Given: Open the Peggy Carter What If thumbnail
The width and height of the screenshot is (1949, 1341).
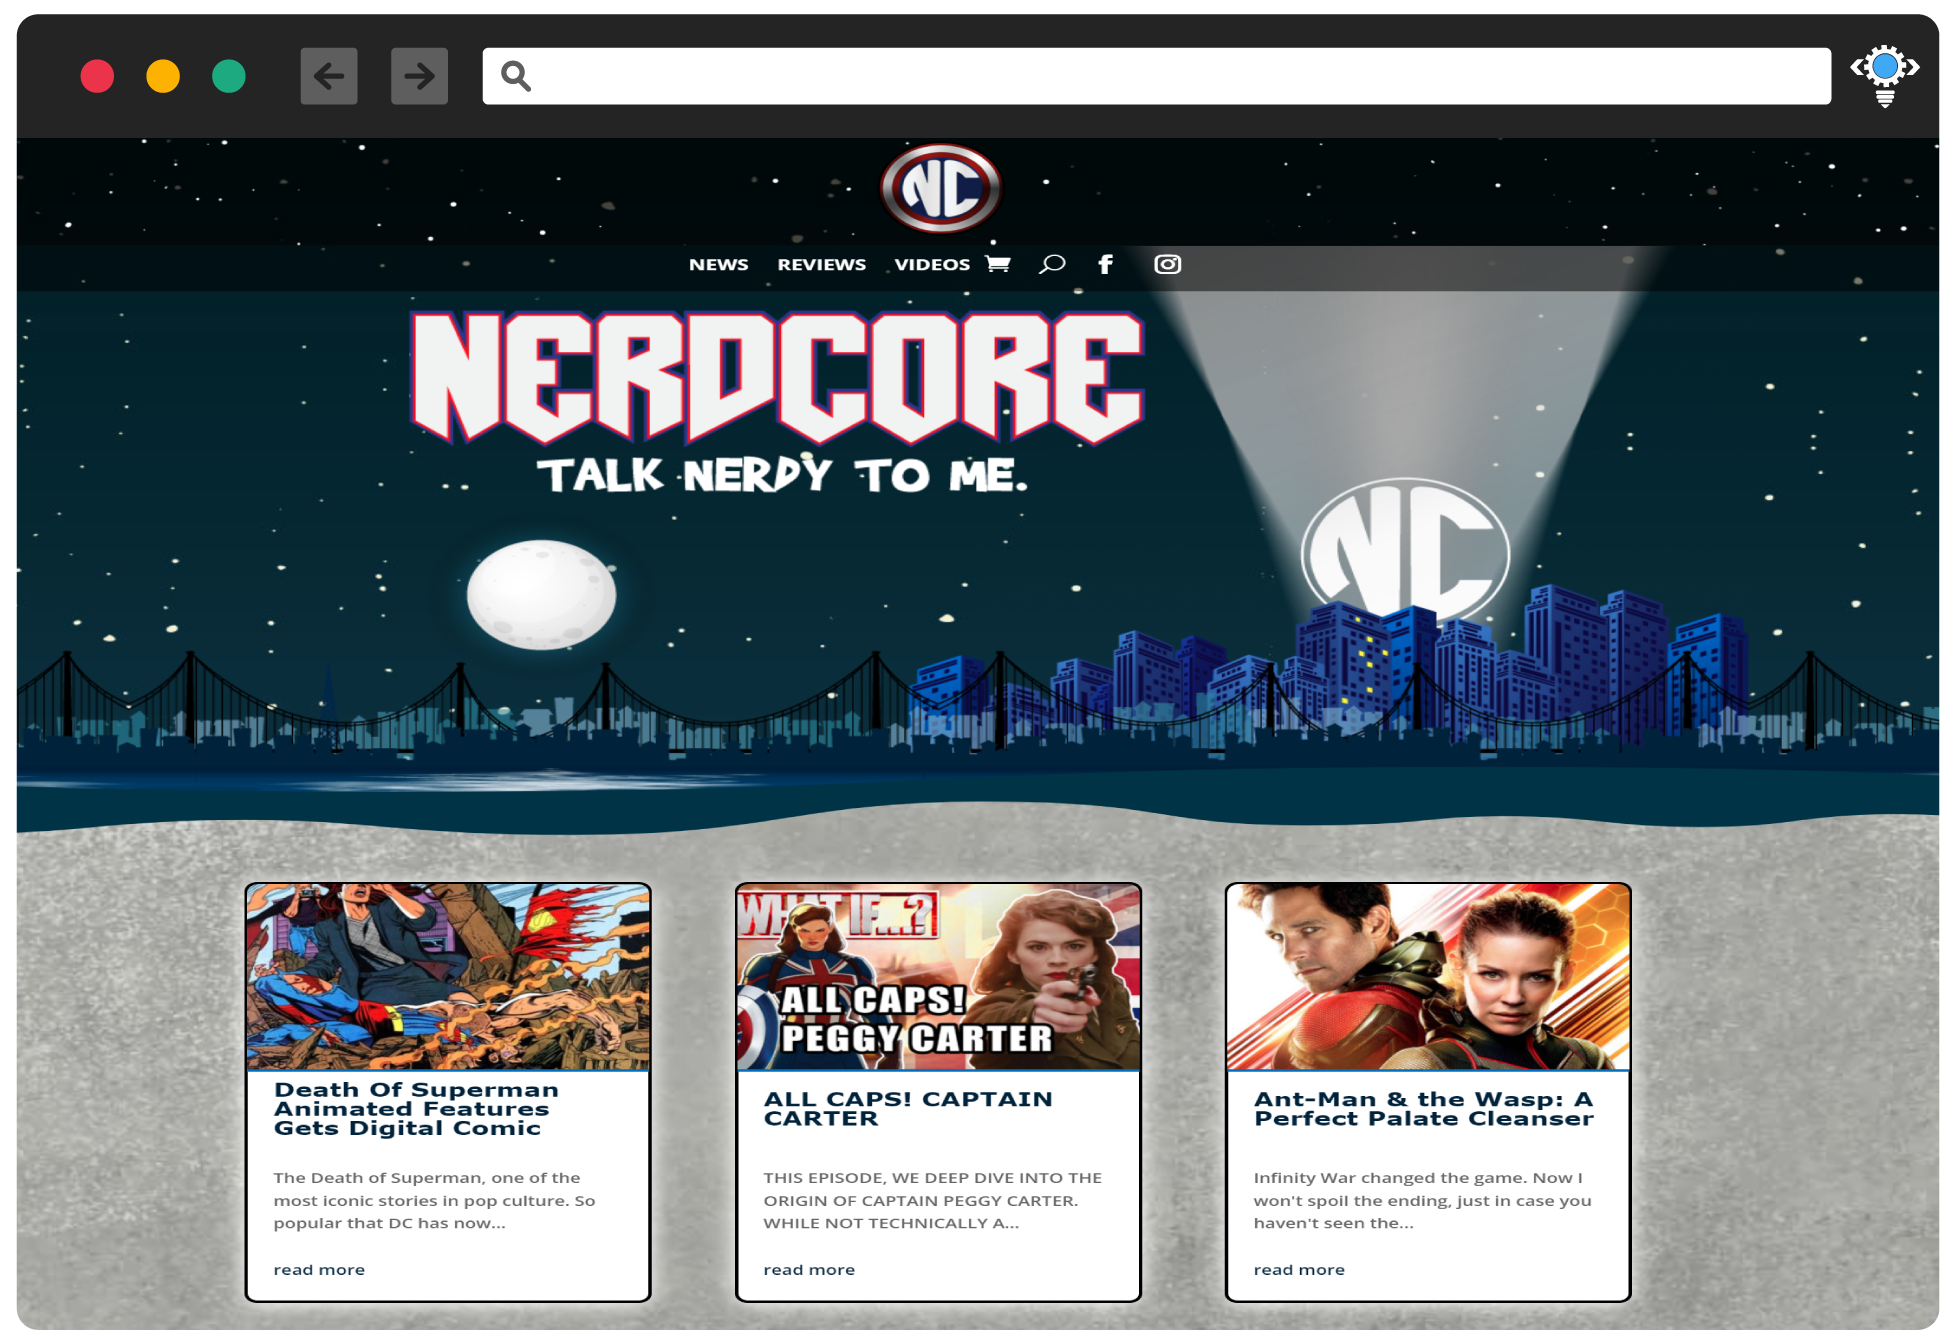Looking at the screenshot, I should tap(938, 977).
